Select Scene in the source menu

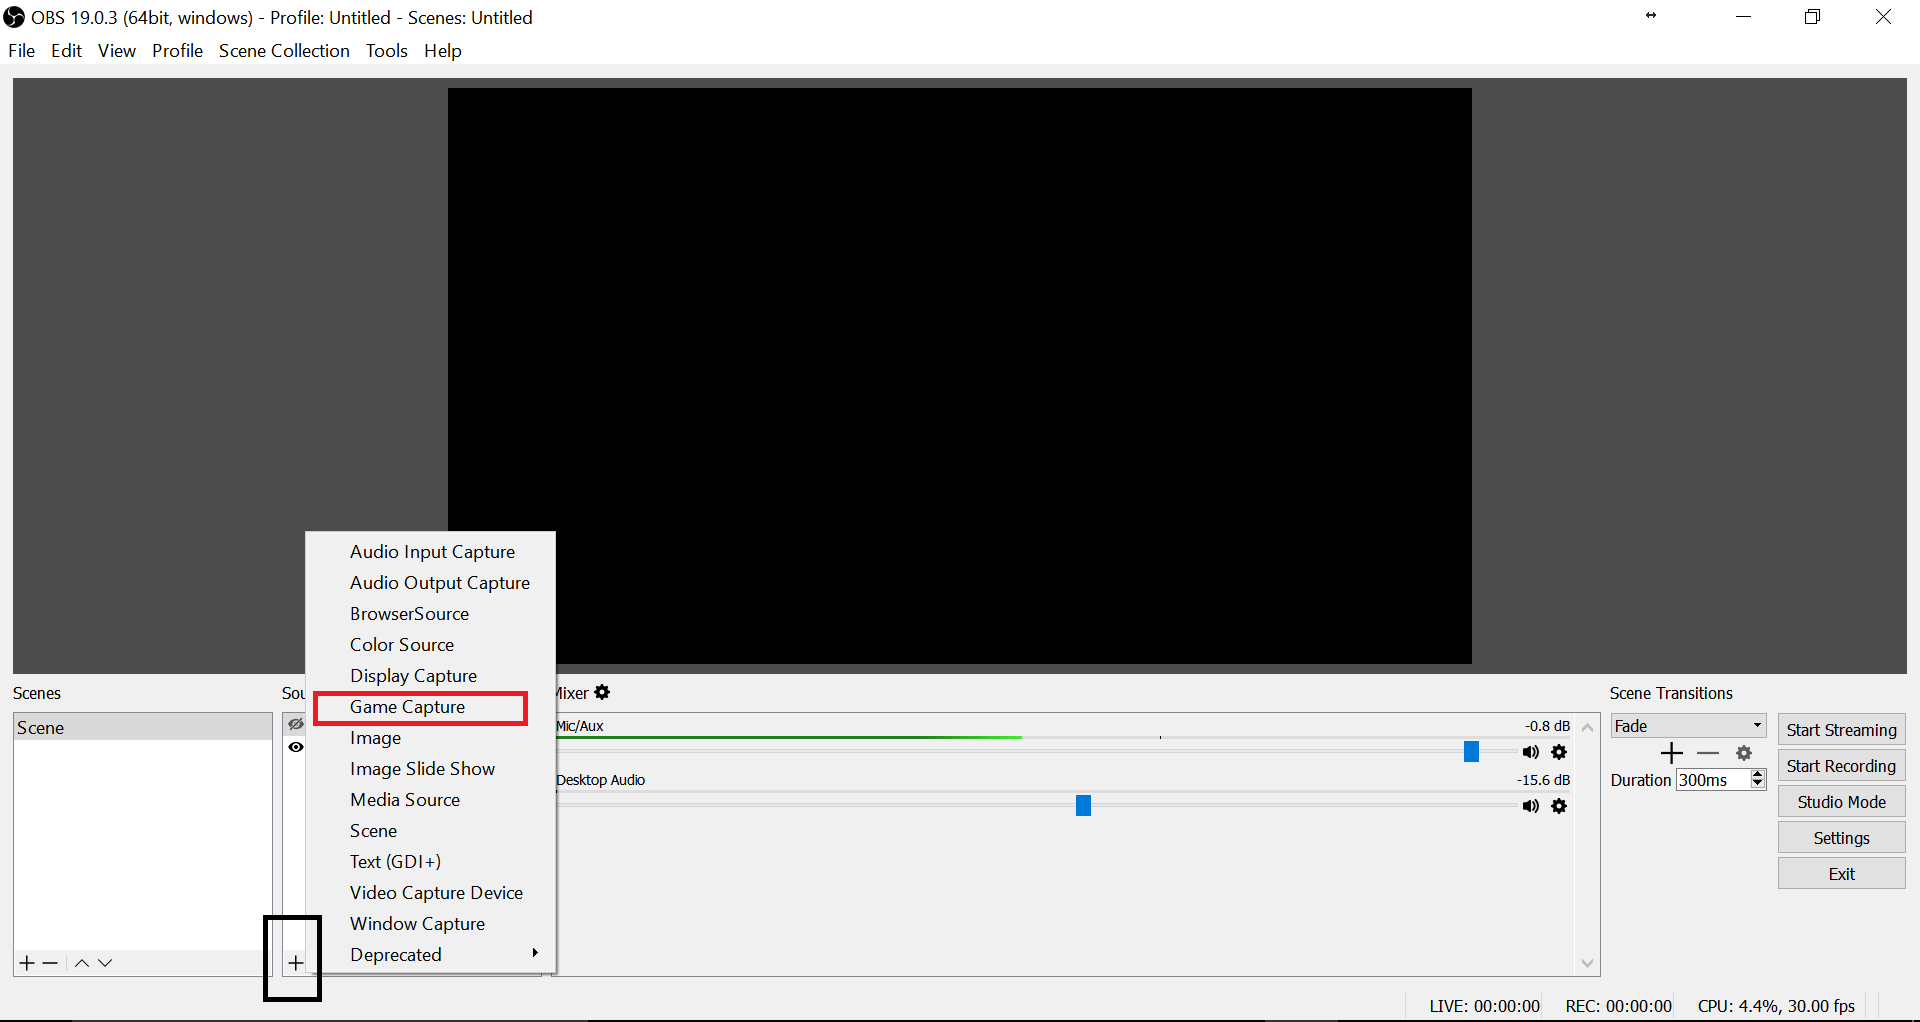click(x=430, y=831)
